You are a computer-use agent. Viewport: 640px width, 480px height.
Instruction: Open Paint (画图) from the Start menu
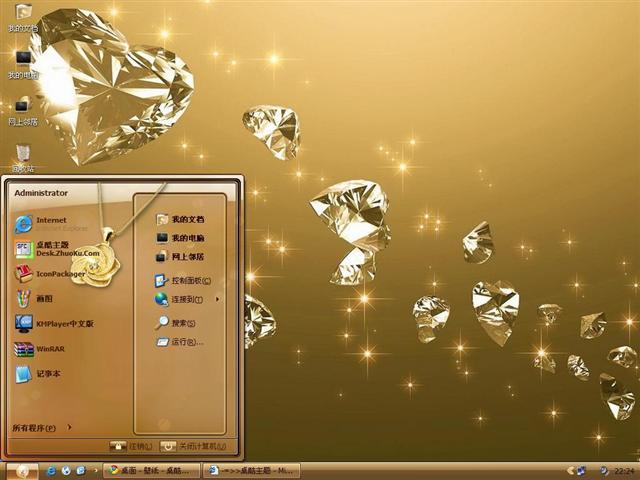tap(34, 299)
